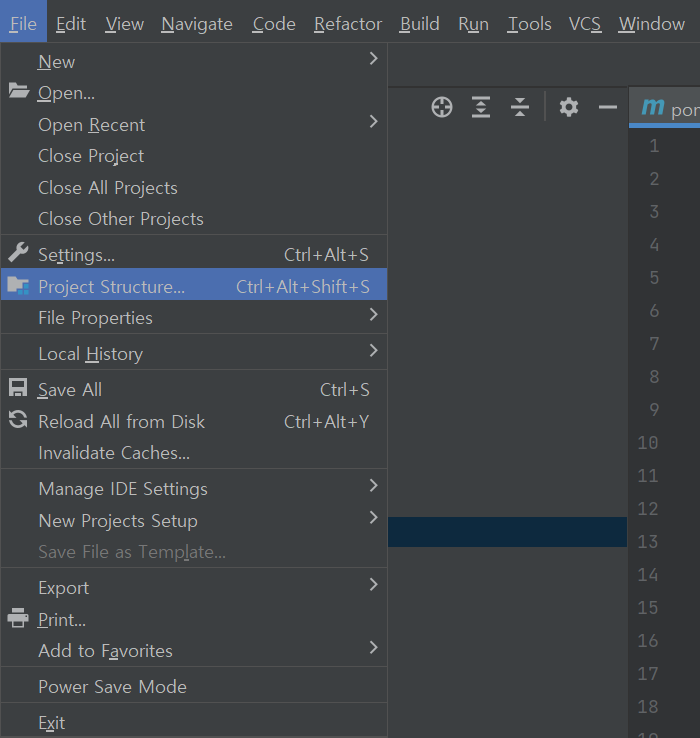Select Open... menu entry
This screenshot has width=700, height=738.
194,93
